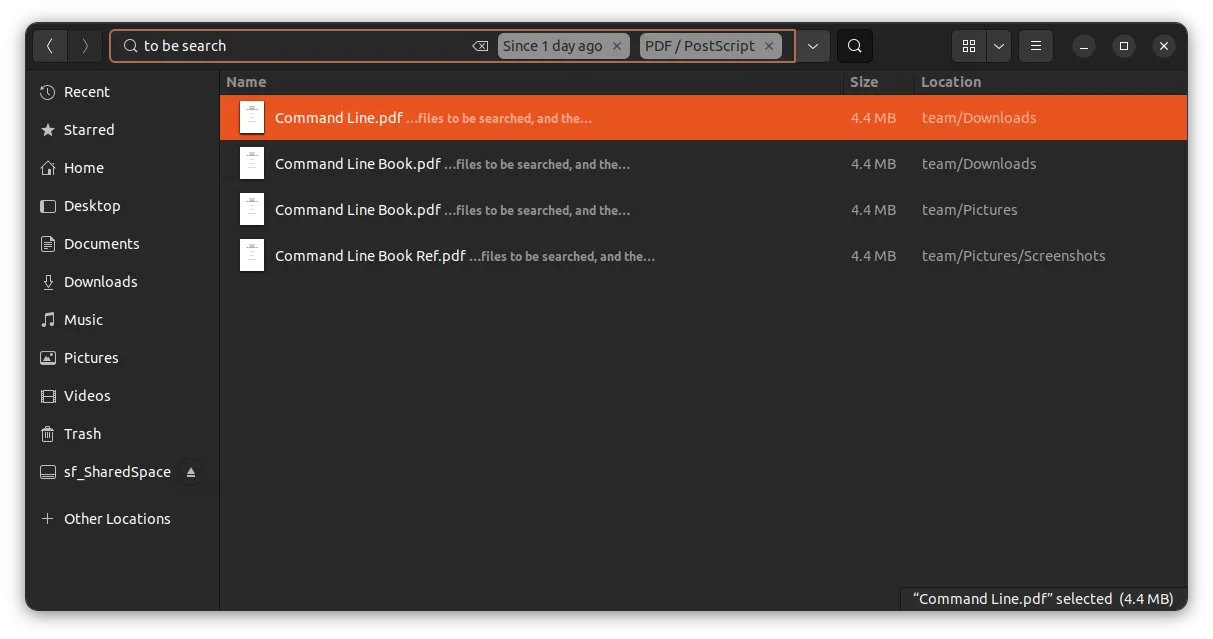Sort files by the Name column
The width and height of the screenshot is (1213, 639).
coord(246,82)
